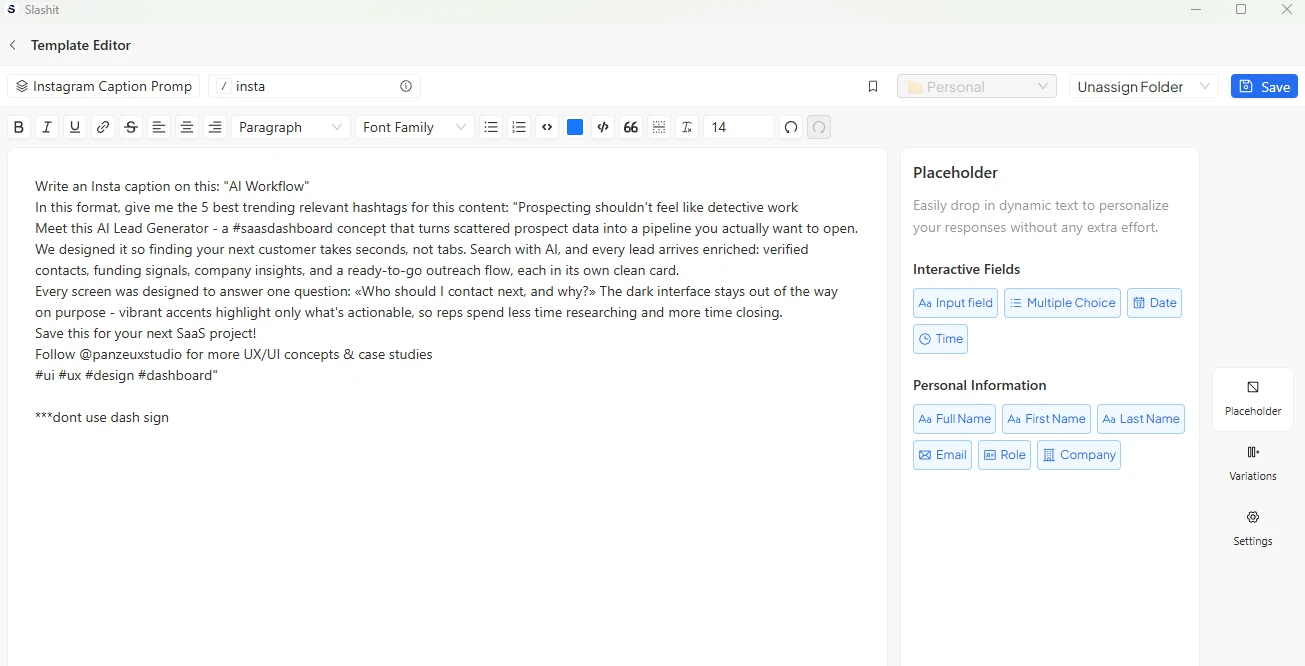The height and width of the screenshot is (666, 1305).
Task: Align text to the left
Action: (x=159, y=127)
